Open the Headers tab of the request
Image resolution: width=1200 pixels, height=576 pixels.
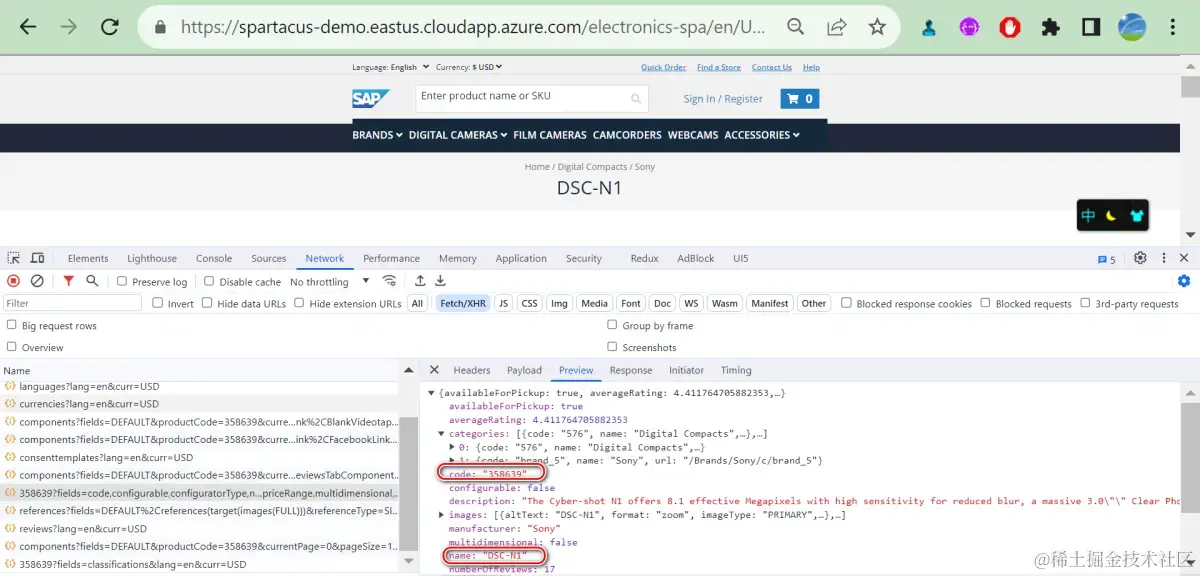pyautogui.click(x=472, y=370)
